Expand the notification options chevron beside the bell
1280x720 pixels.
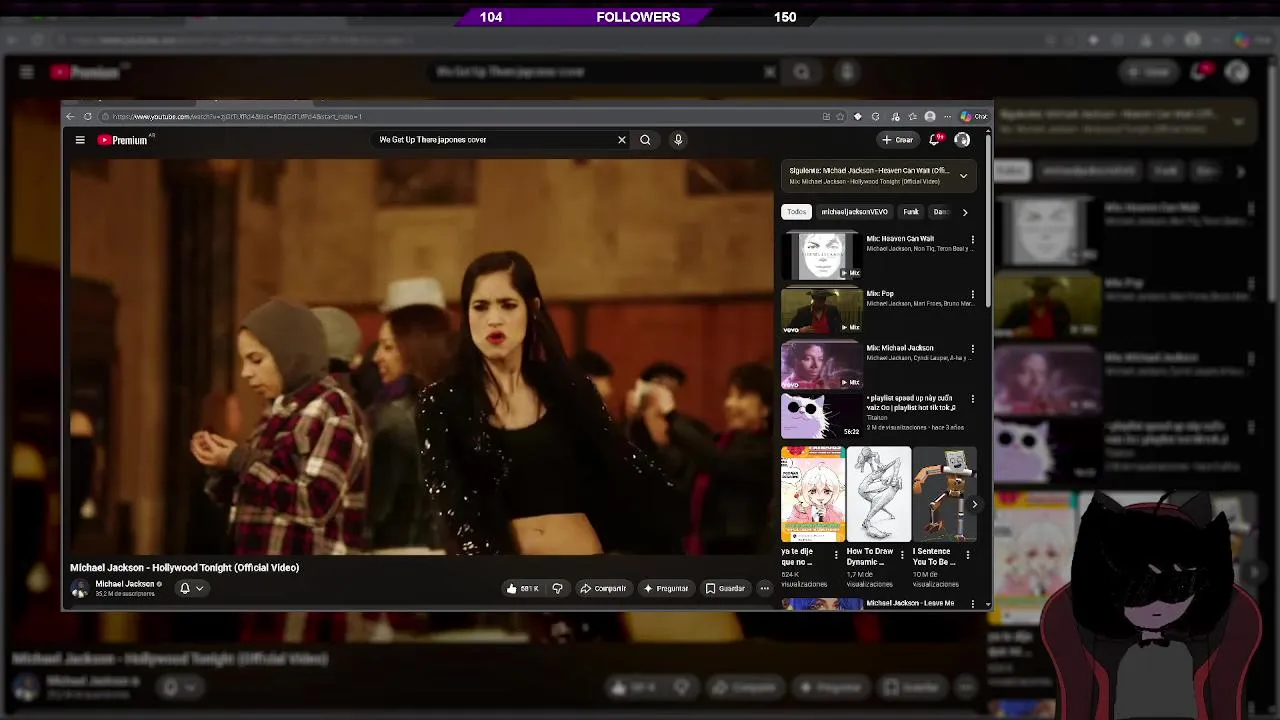(199, 588)
